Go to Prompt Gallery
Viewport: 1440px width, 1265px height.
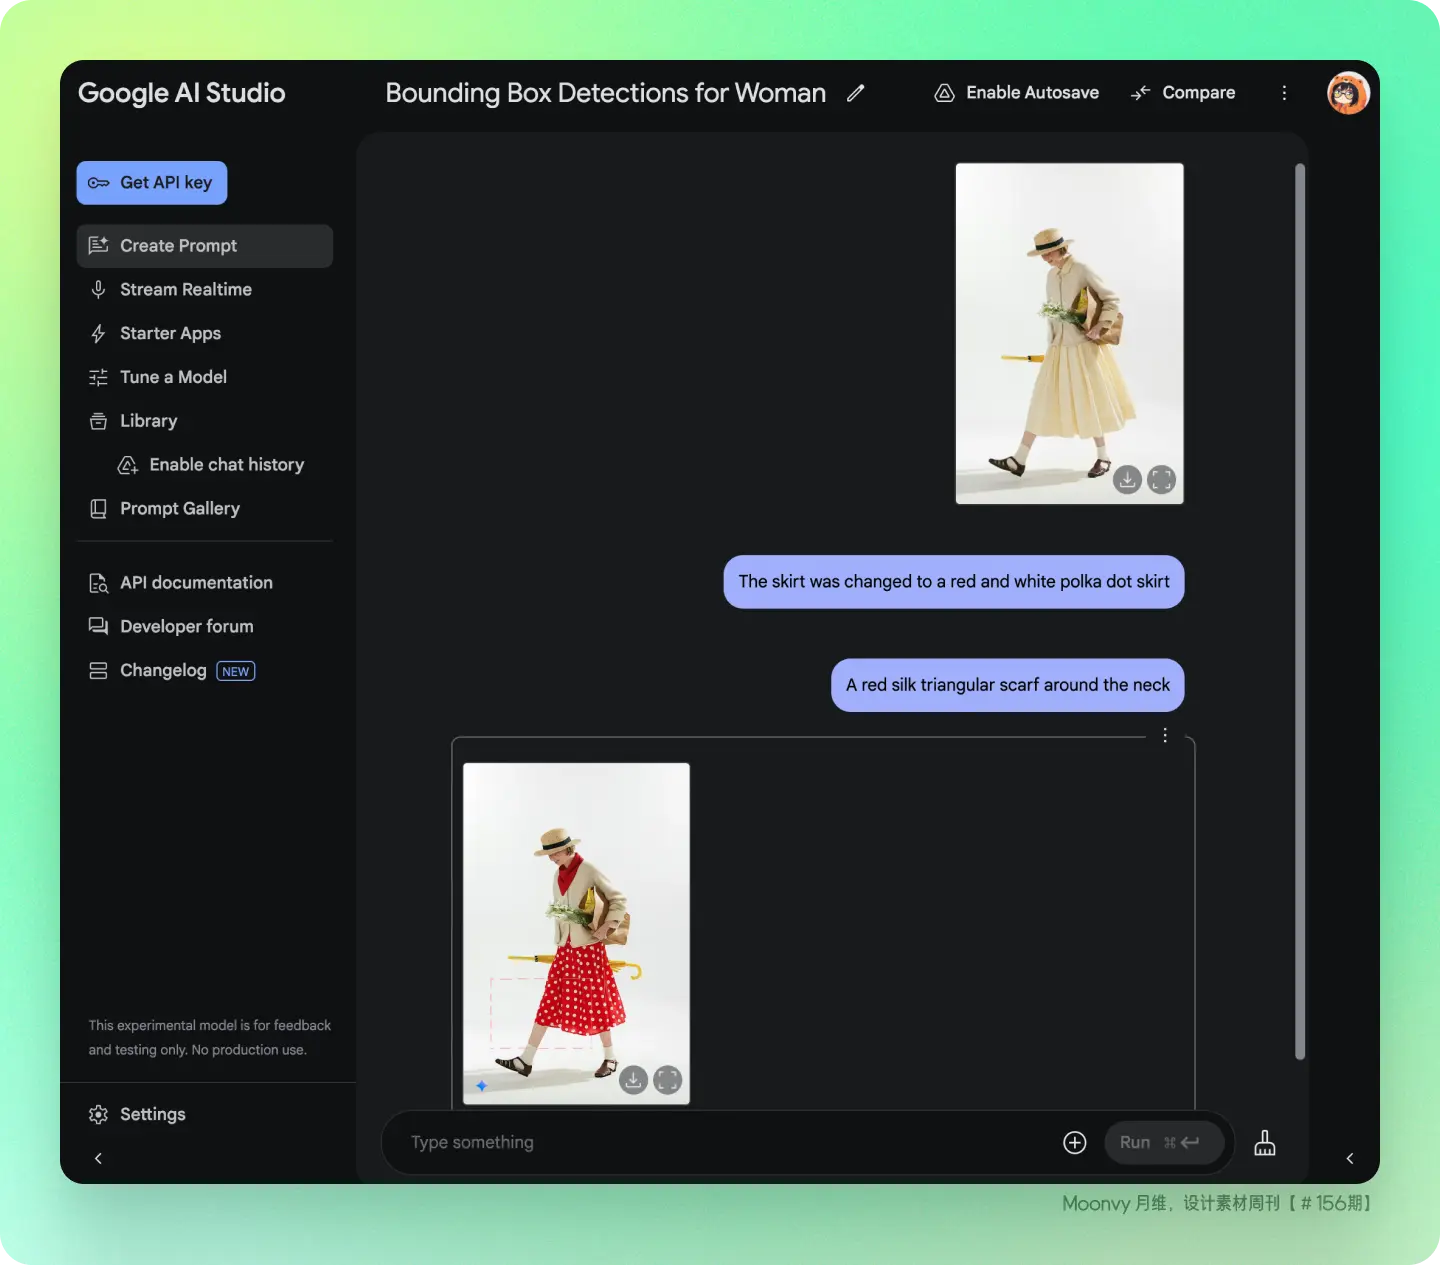click(x=180, y=509)
